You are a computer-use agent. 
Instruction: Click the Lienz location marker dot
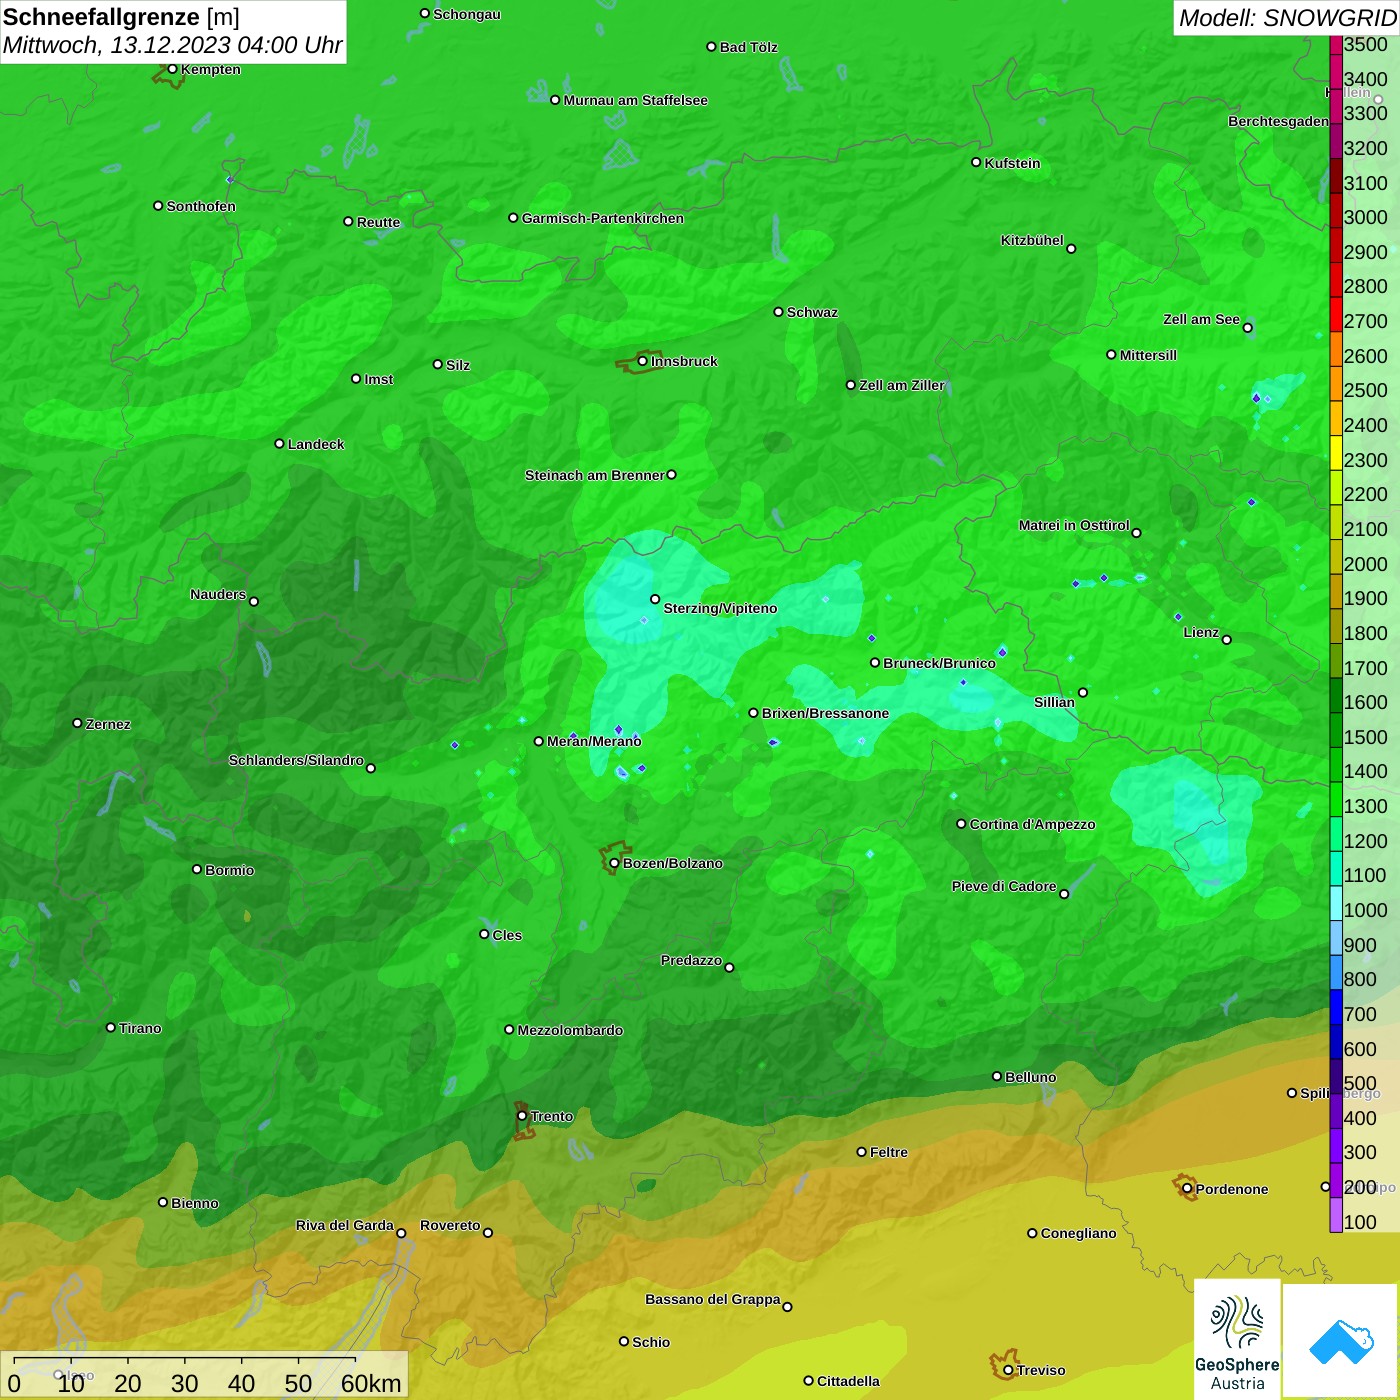coord(1227,640)
